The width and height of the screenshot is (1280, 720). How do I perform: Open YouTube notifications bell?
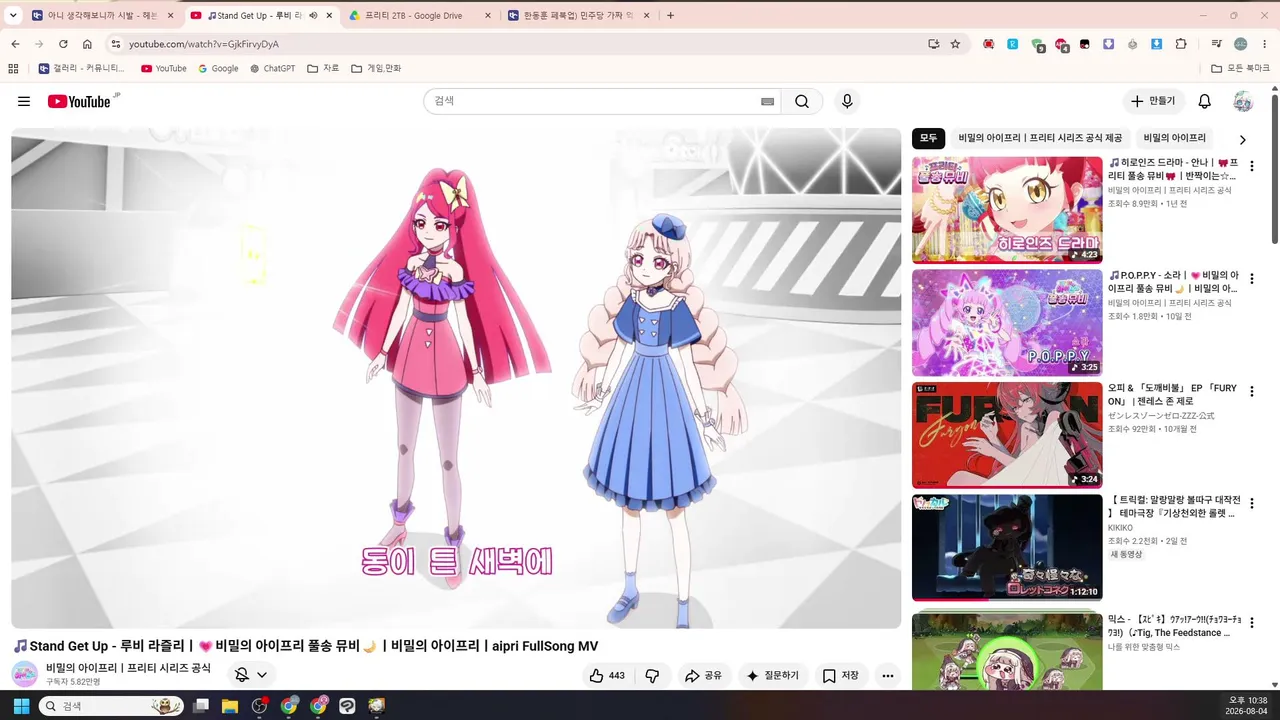(1205, 101)
